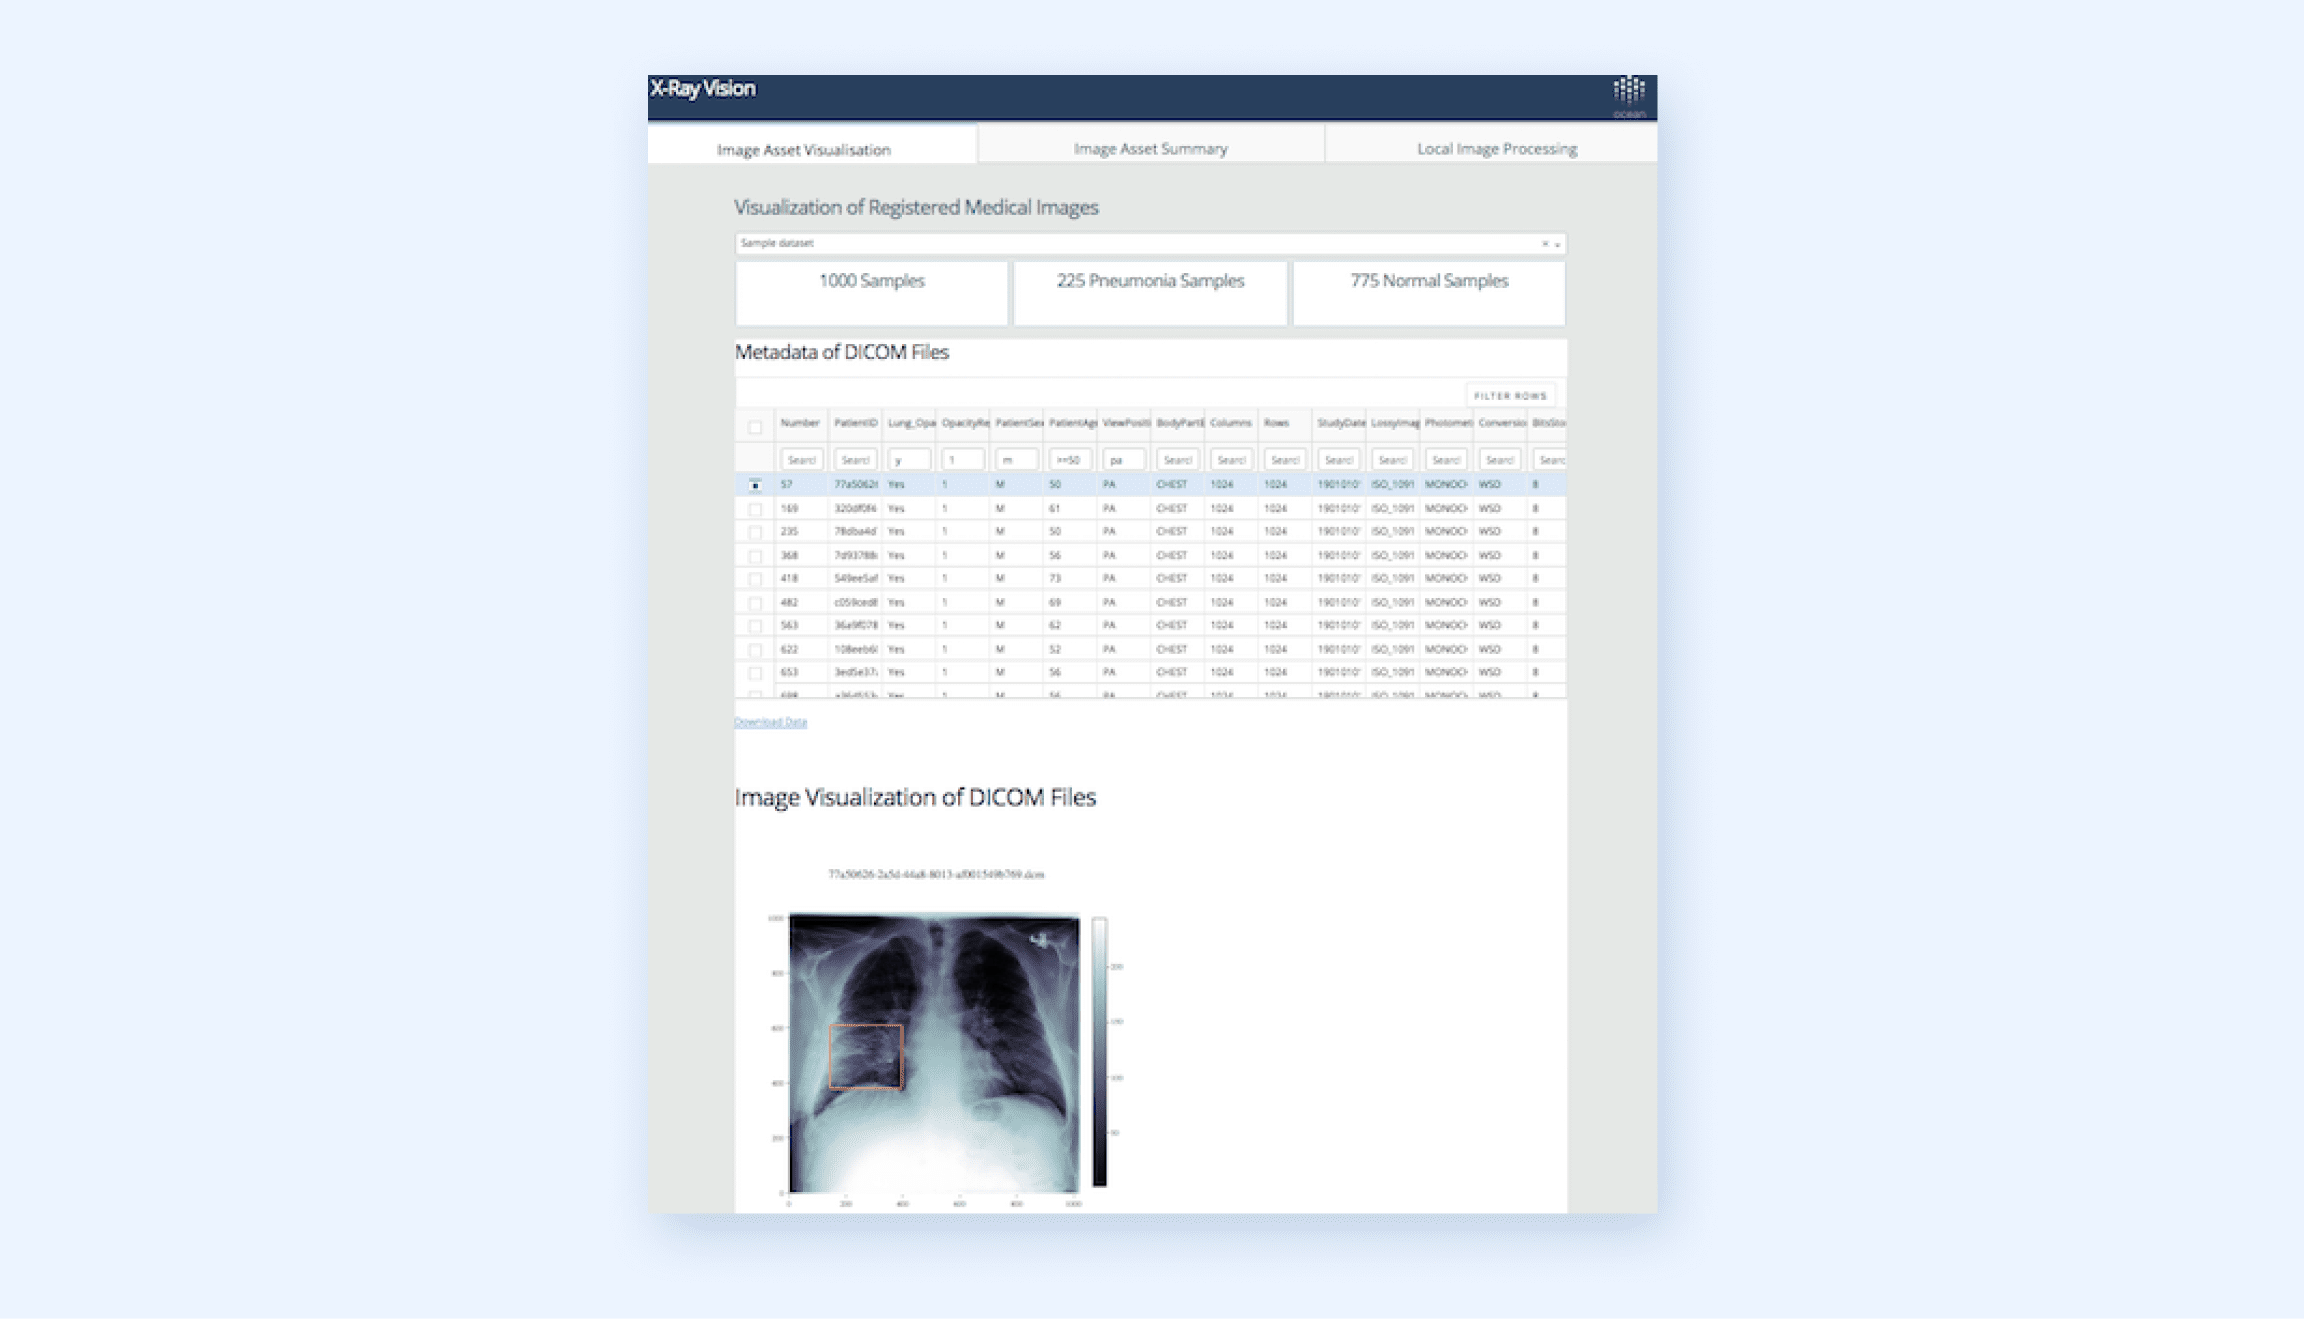Select Image Asset Visualisation tab
The image size is (2305, 1319).
click(x=803, y=150)
